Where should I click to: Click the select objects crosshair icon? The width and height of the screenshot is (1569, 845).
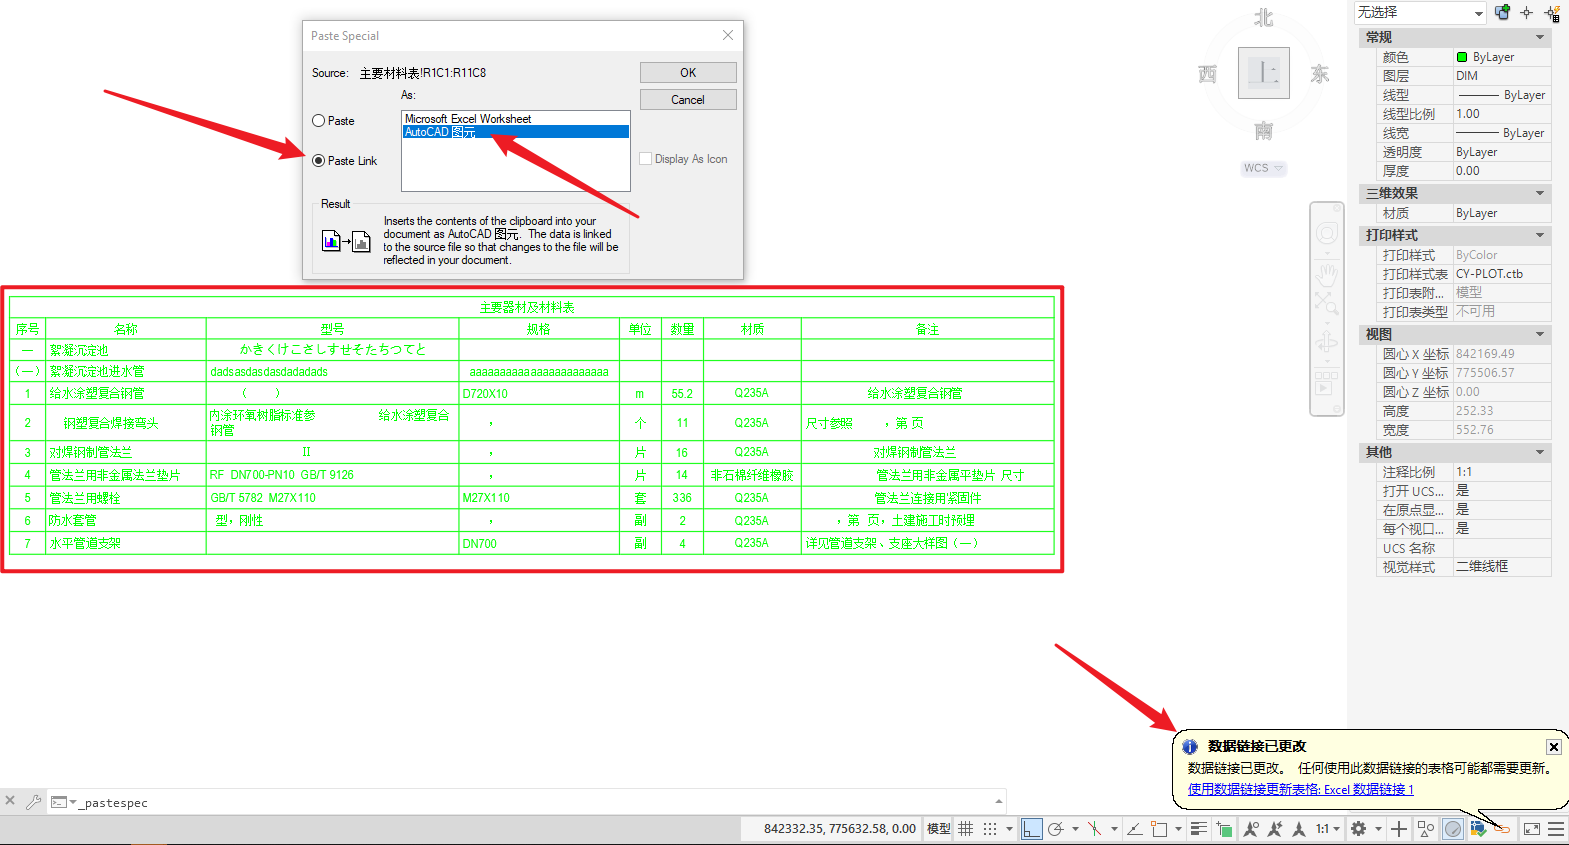click(x=1526, y=13)
